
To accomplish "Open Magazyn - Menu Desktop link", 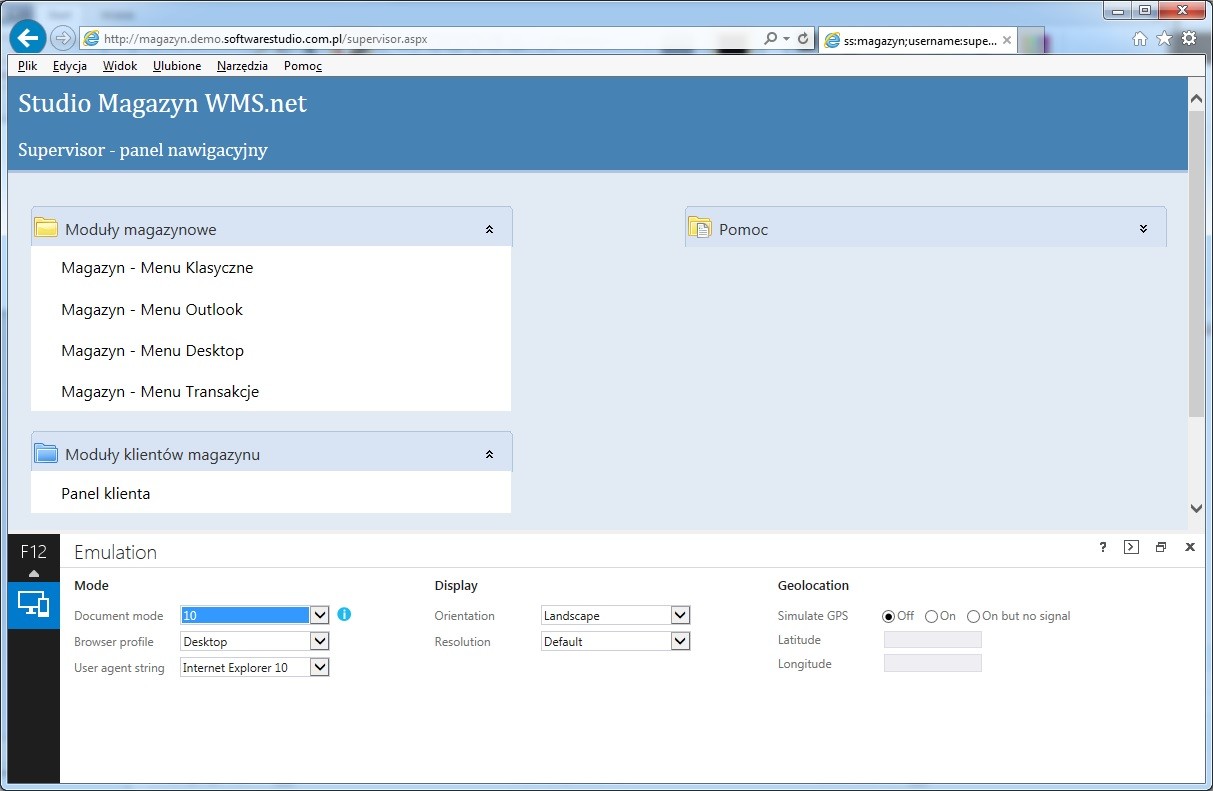I will click(152, 351).
